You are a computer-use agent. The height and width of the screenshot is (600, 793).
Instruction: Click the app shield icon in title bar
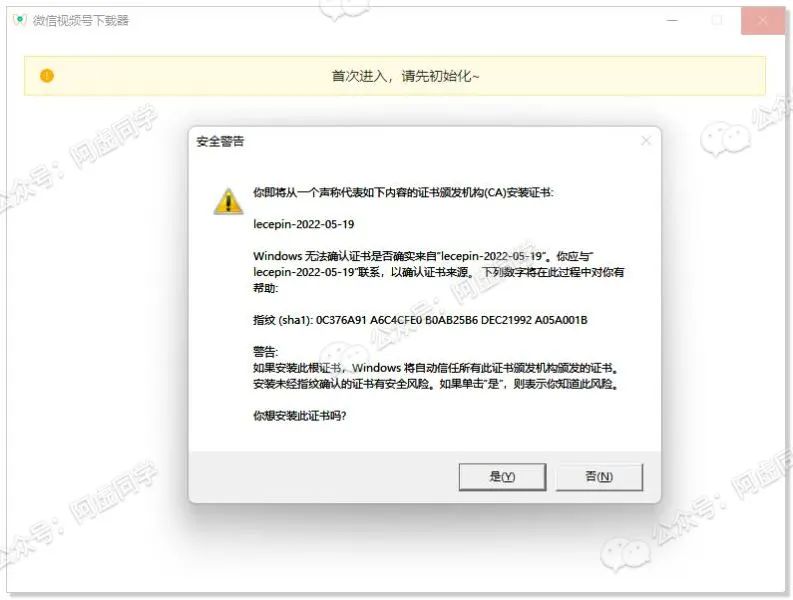click(19, 20)
